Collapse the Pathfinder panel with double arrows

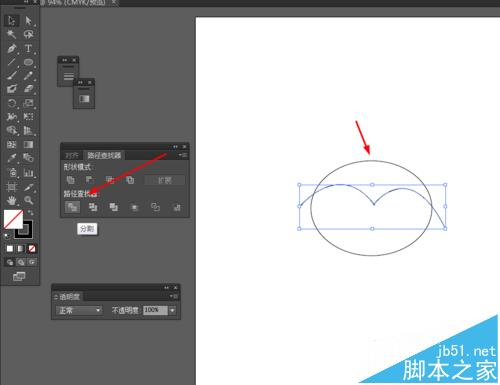tap(175, 147)
